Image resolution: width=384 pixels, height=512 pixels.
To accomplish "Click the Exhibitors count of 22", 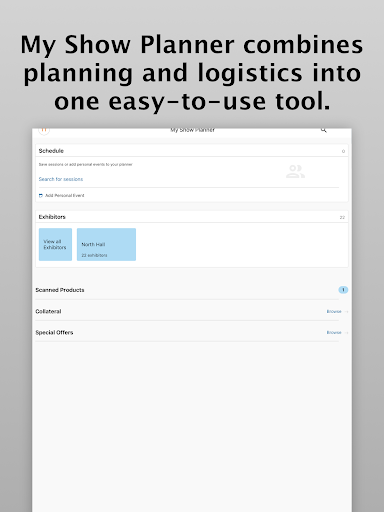I will (x=342, y=217).
